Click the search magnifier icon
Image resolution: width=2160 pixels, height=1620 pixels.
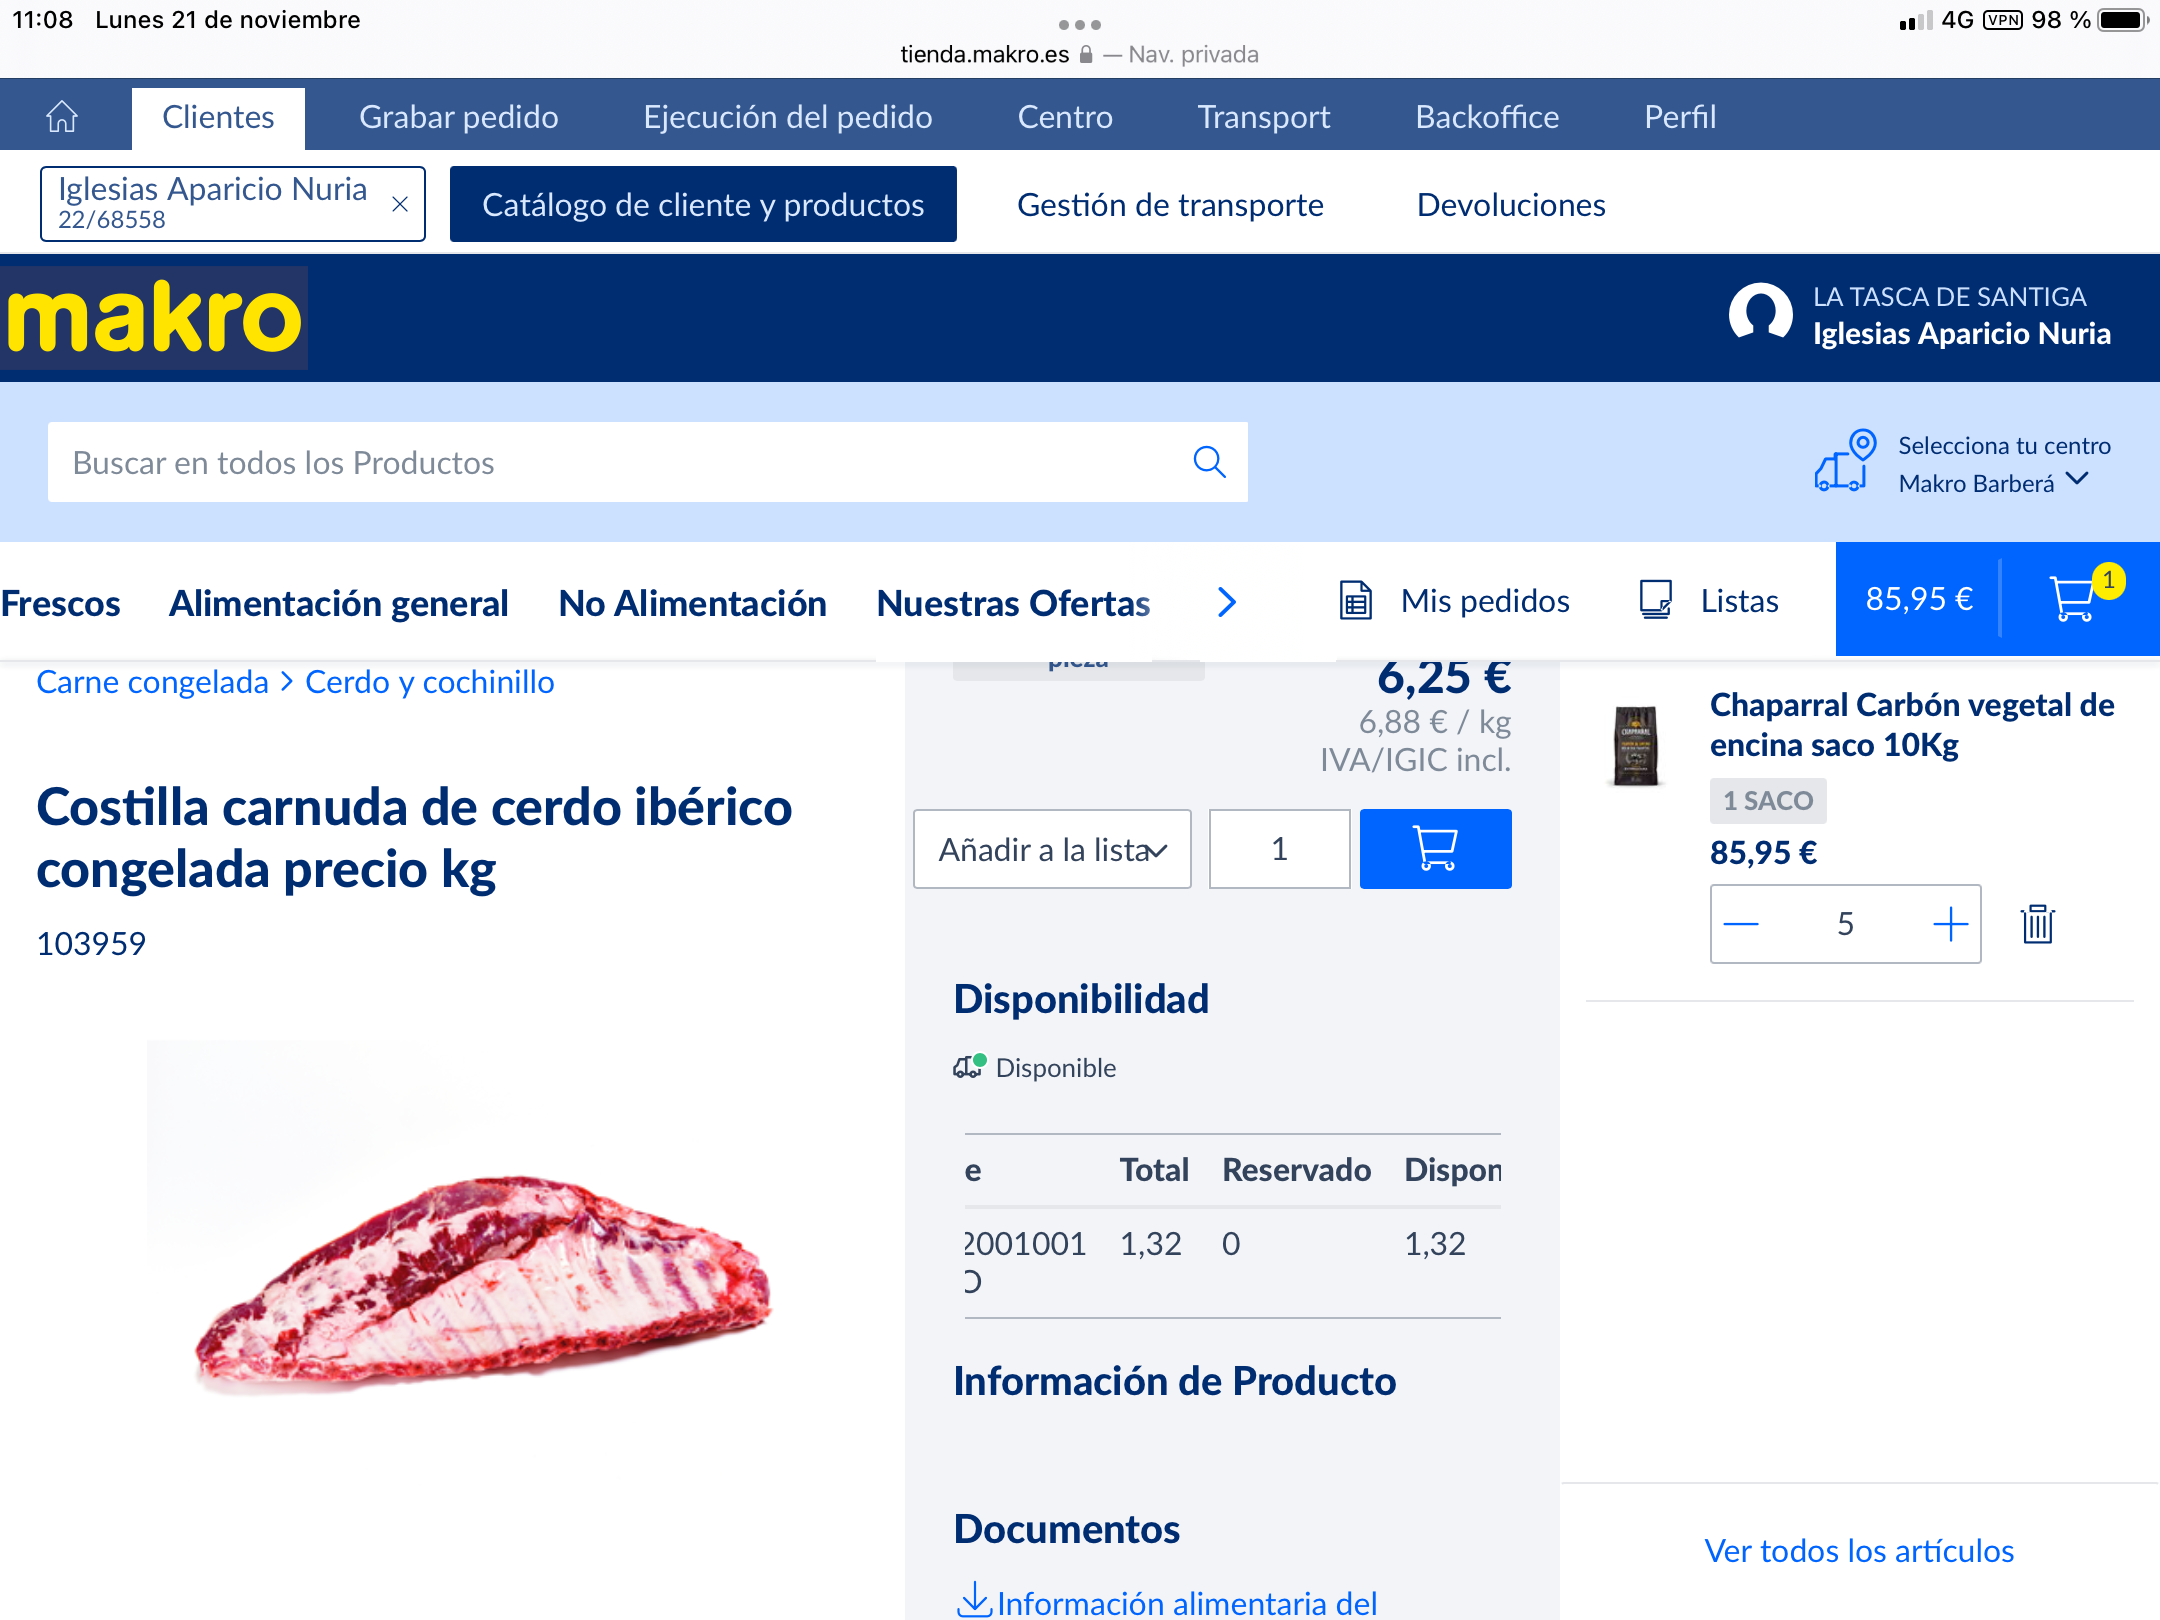(x=1209, y=462)
